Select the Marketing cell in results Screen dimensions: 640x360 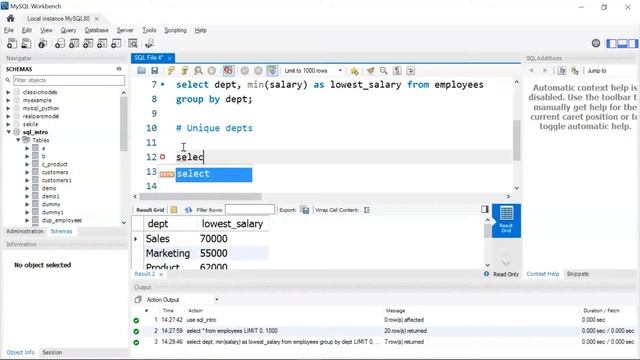pyautogui.click(x=168, y=253)
